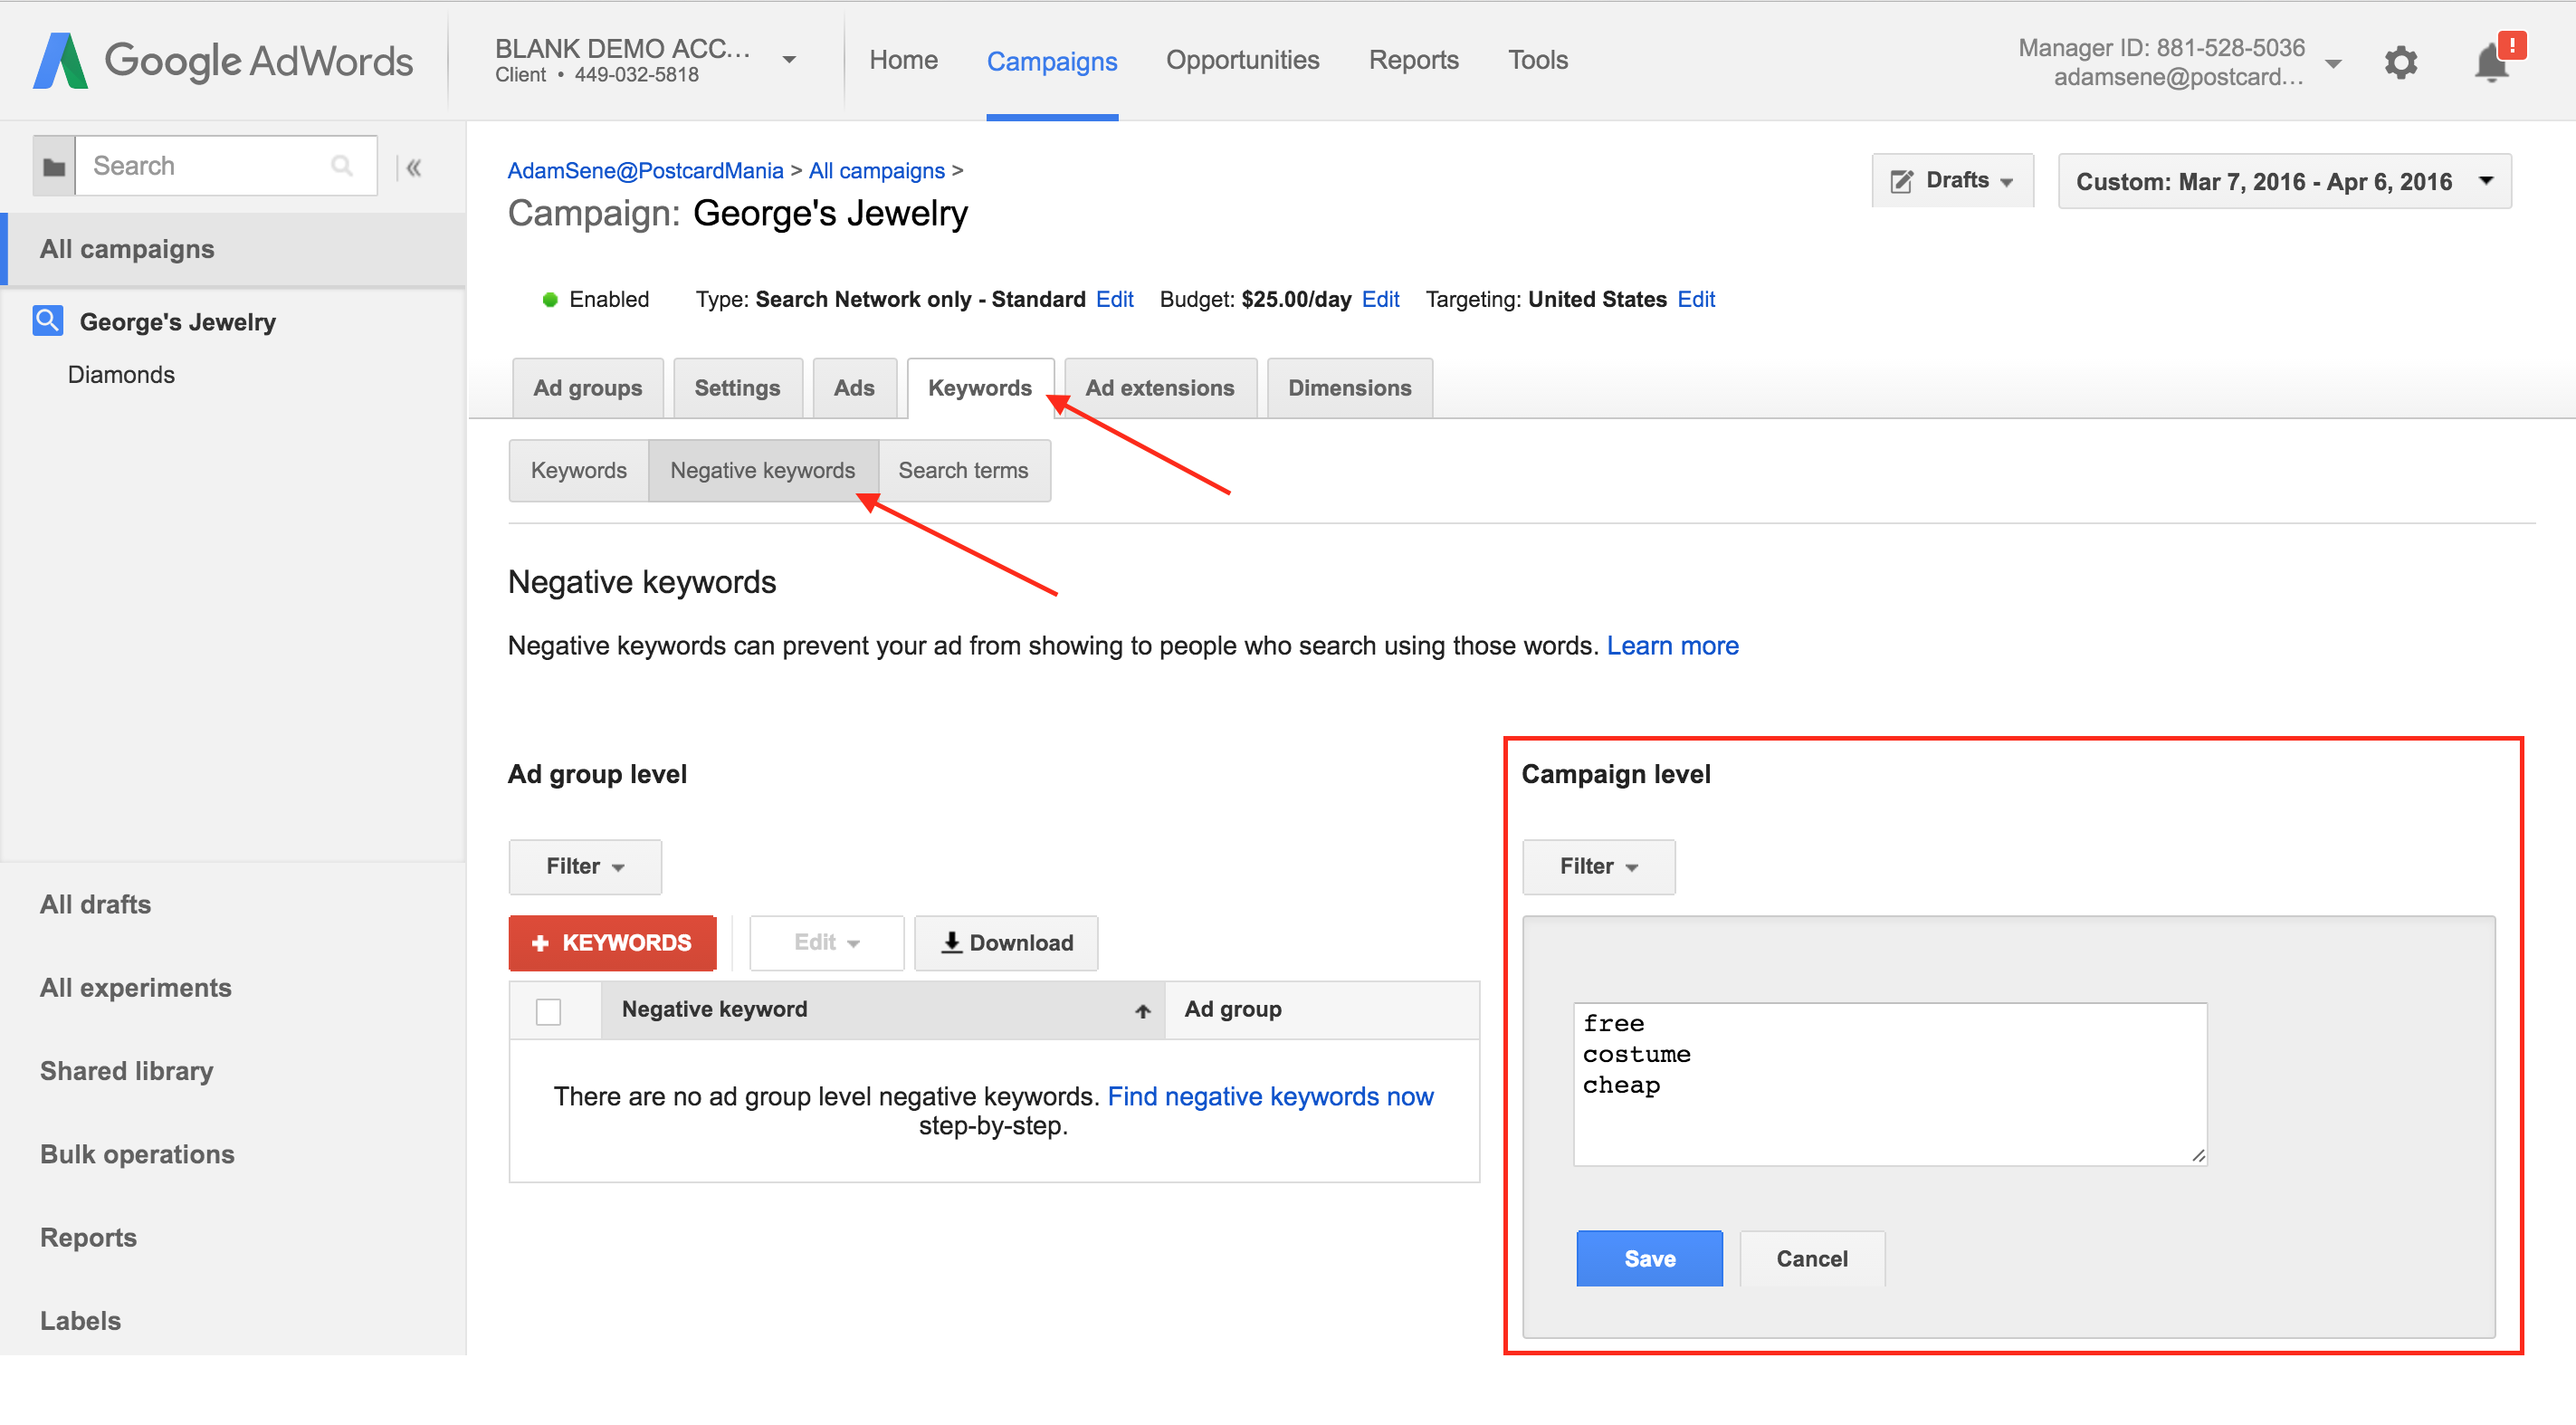
Task: Open the disabled Edit dropdown
Action: coord(826,942)
